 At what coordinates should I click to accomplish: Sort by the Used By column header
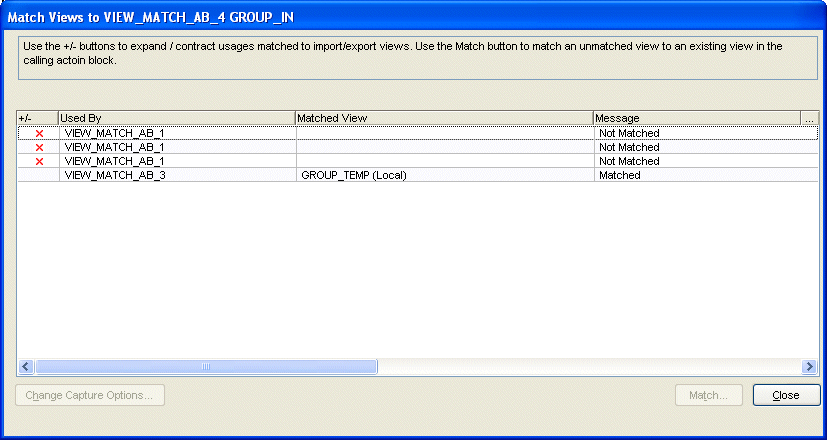pos(176,118)
